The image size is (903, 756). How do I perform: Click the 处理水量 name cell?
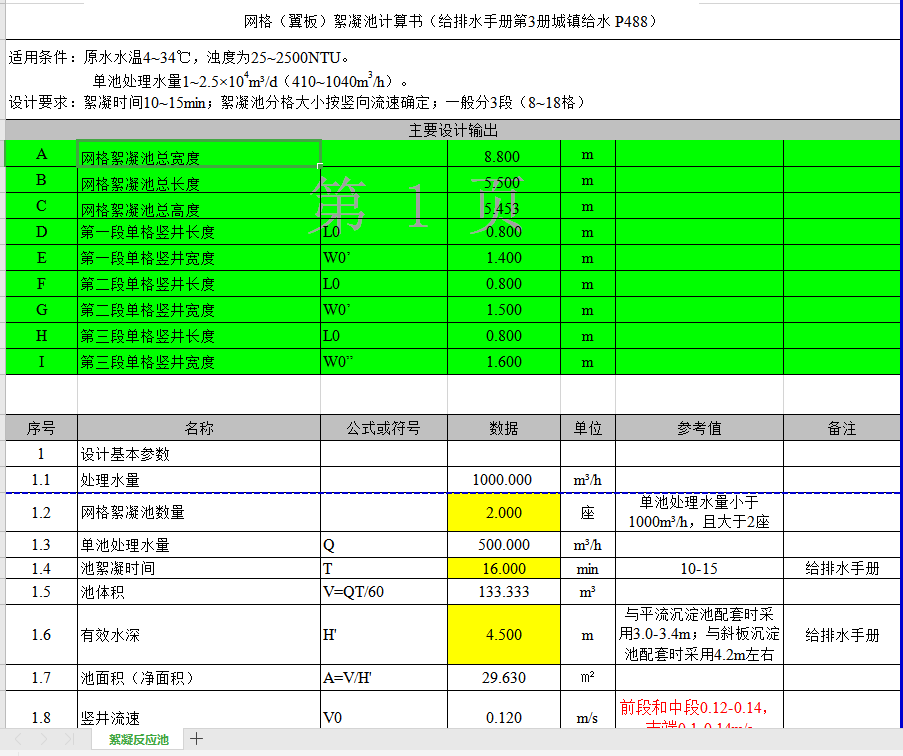point(199,480)
